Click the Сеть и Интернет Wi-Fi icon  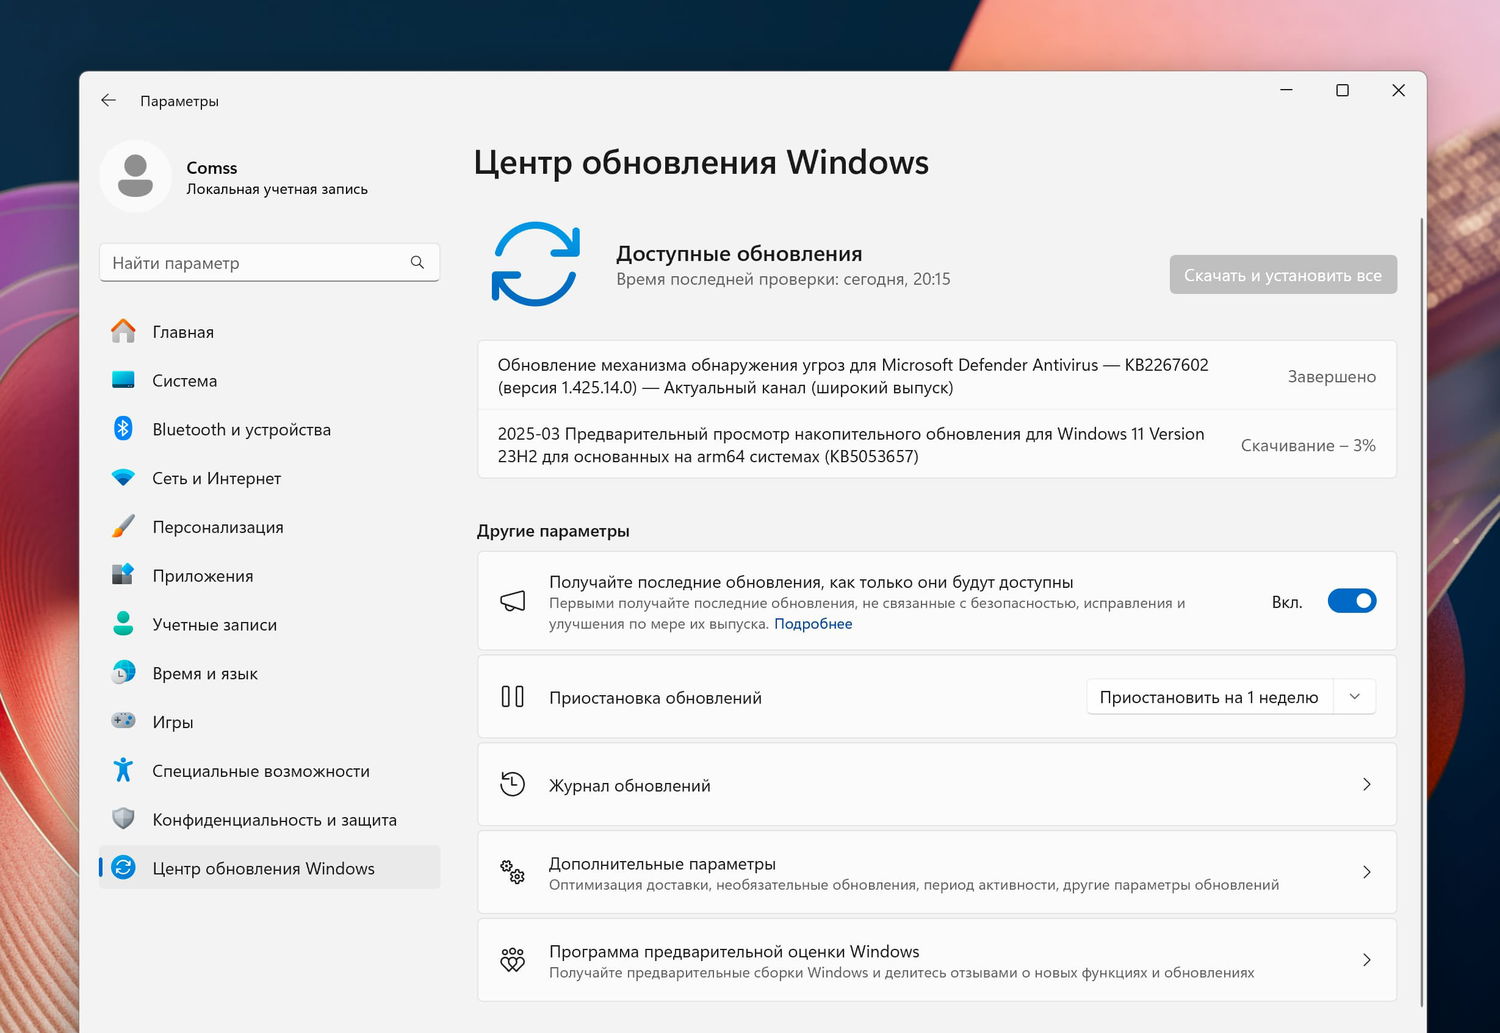[123, 478]
